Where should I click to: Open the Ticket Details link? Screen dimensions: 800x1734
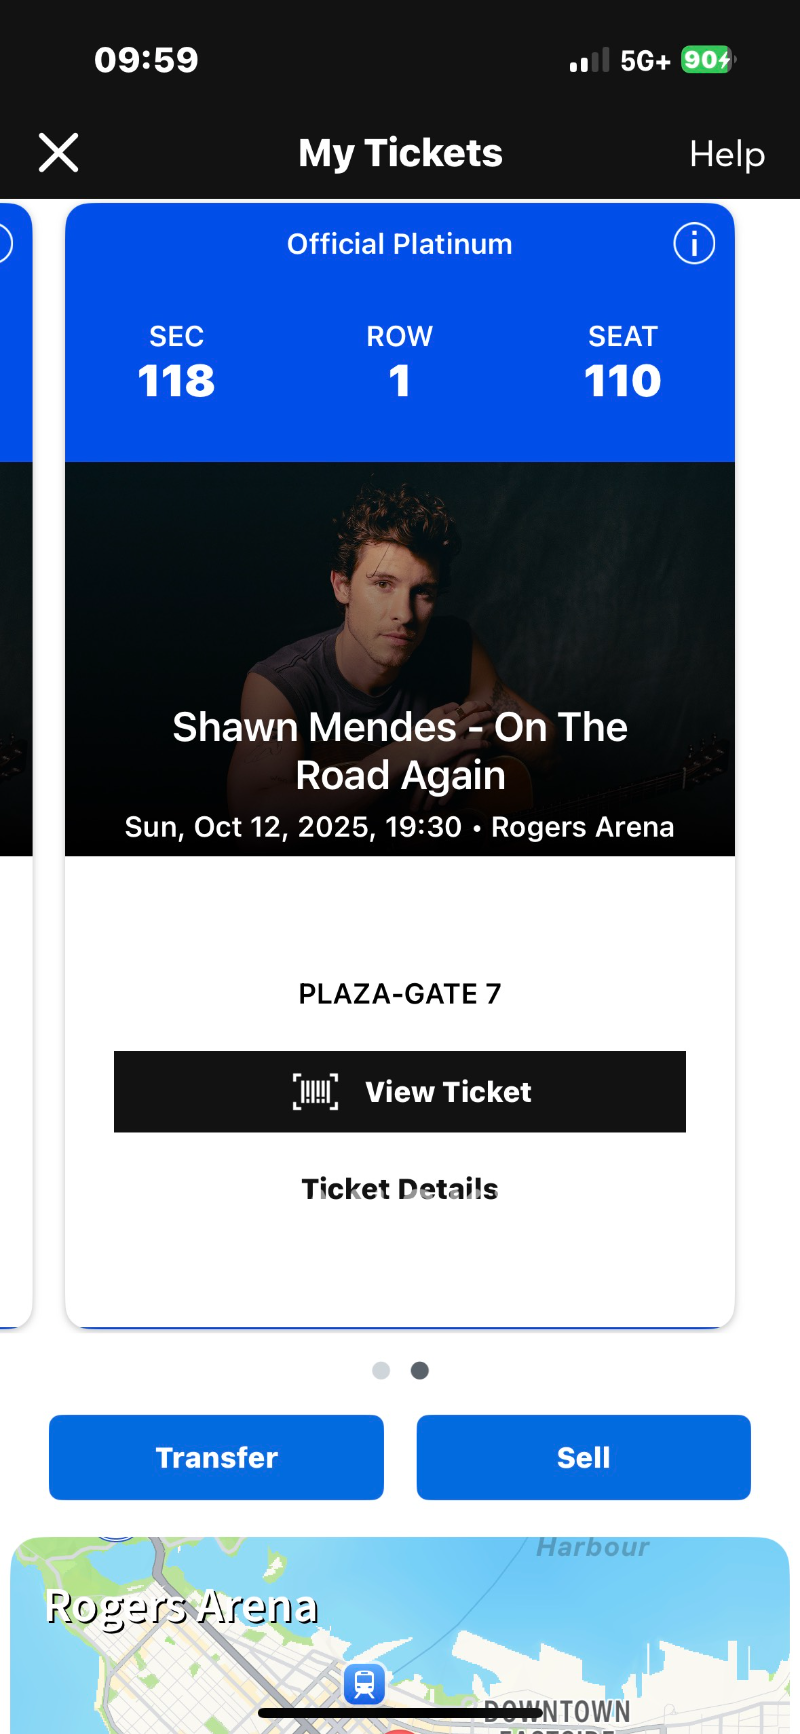click(400, 1188)
